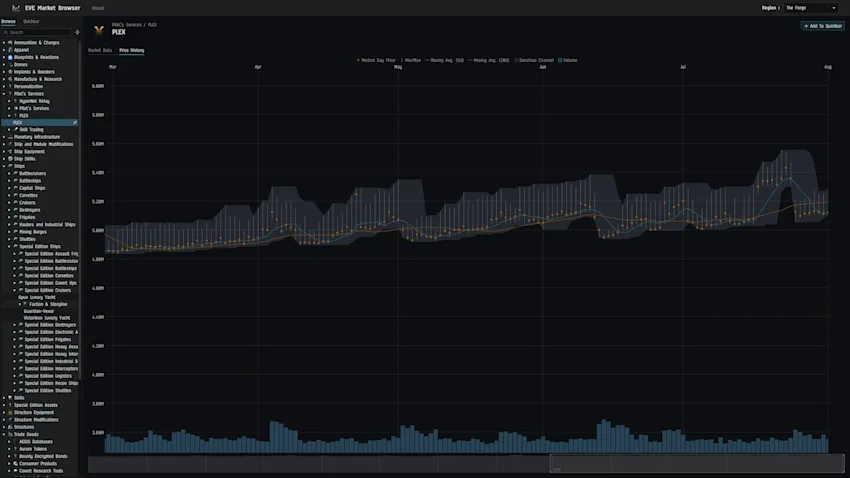The height and width of the screenshot is (478, 850).
Task: Click the Implants & Boosters category icon
Action: click(x=10, y=72)
